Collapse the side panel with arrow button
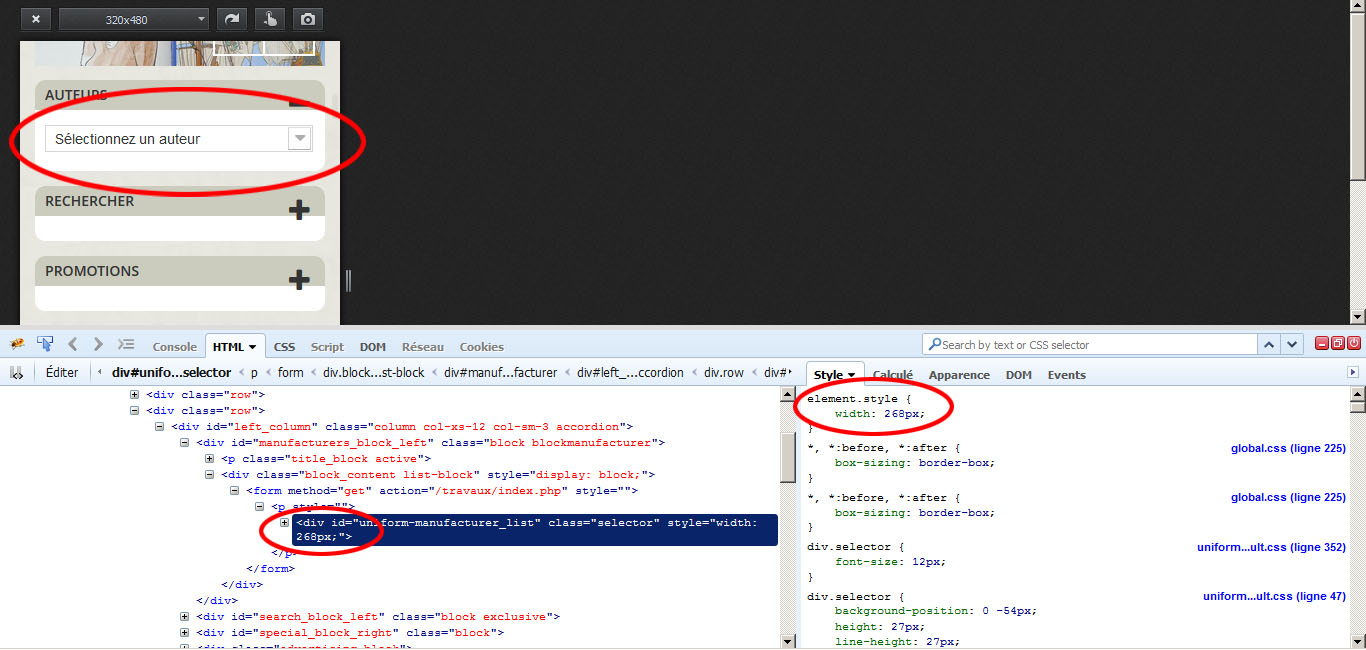The image size is (1366, 650). tap(1353, 372)
